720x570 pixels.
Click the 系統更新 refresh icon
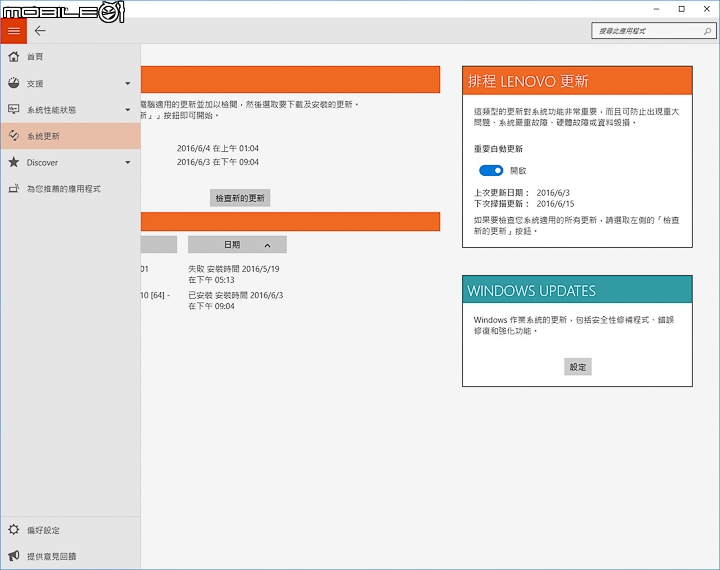pyautogui.click(x=14, y=135)
